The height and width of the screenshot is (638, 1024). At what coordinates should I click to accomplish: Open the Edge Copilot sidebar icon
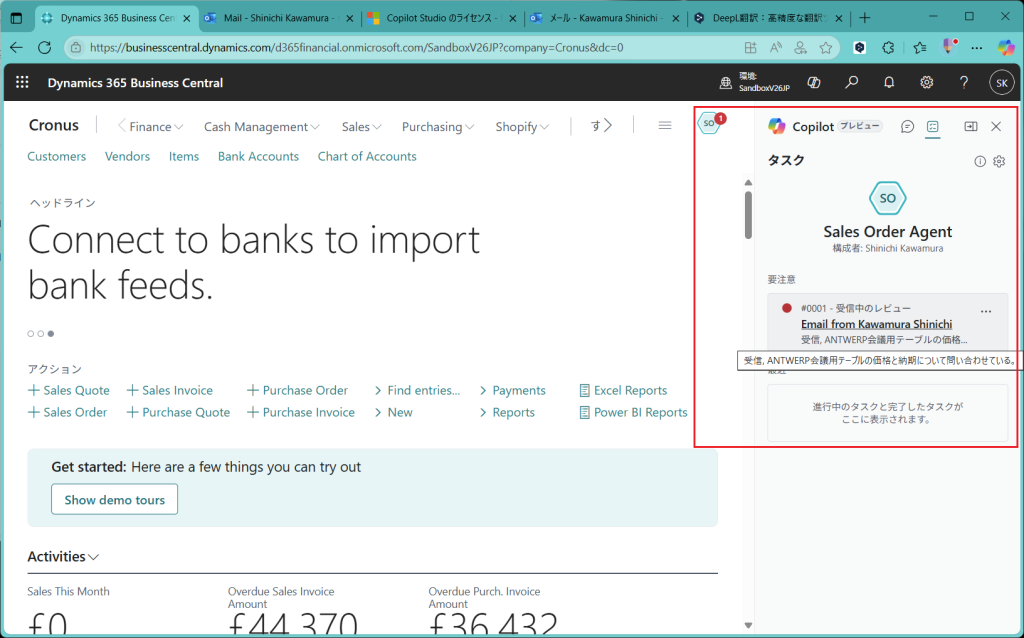(1006, 48)
